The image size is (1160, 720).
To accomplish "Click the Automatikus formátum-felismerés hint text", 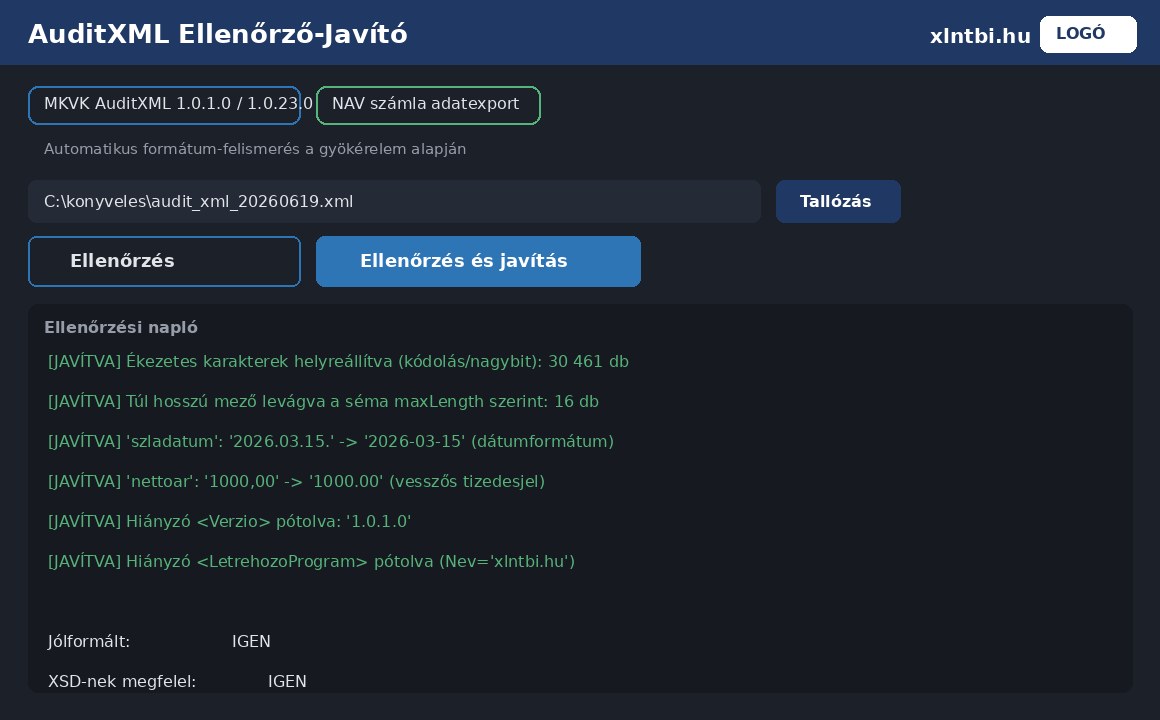I will [254, 149].
